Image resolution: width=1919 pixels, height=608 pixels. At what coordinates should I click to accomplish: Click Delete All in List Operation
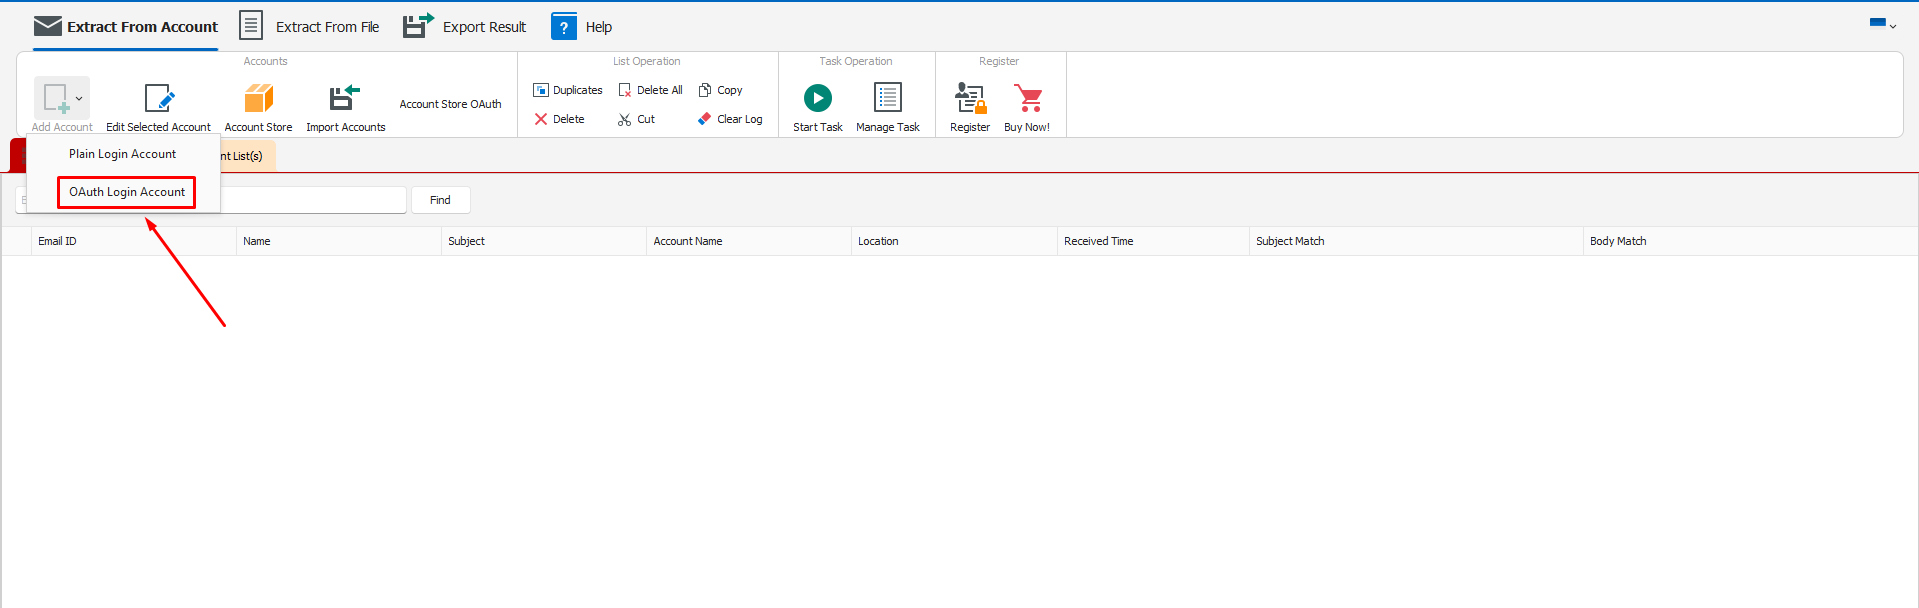pyautogui.click(x=651, y=90)
